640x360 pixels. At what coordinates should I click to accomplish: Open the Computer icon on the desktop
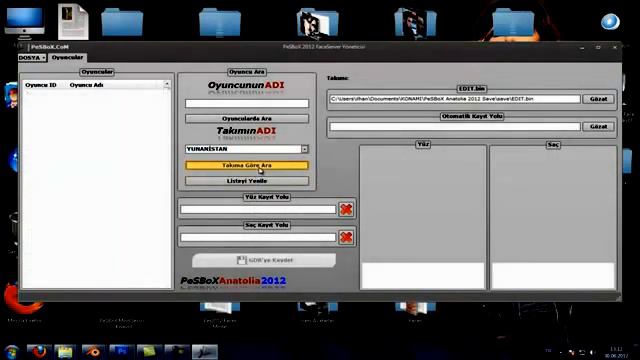coord(24,22)
